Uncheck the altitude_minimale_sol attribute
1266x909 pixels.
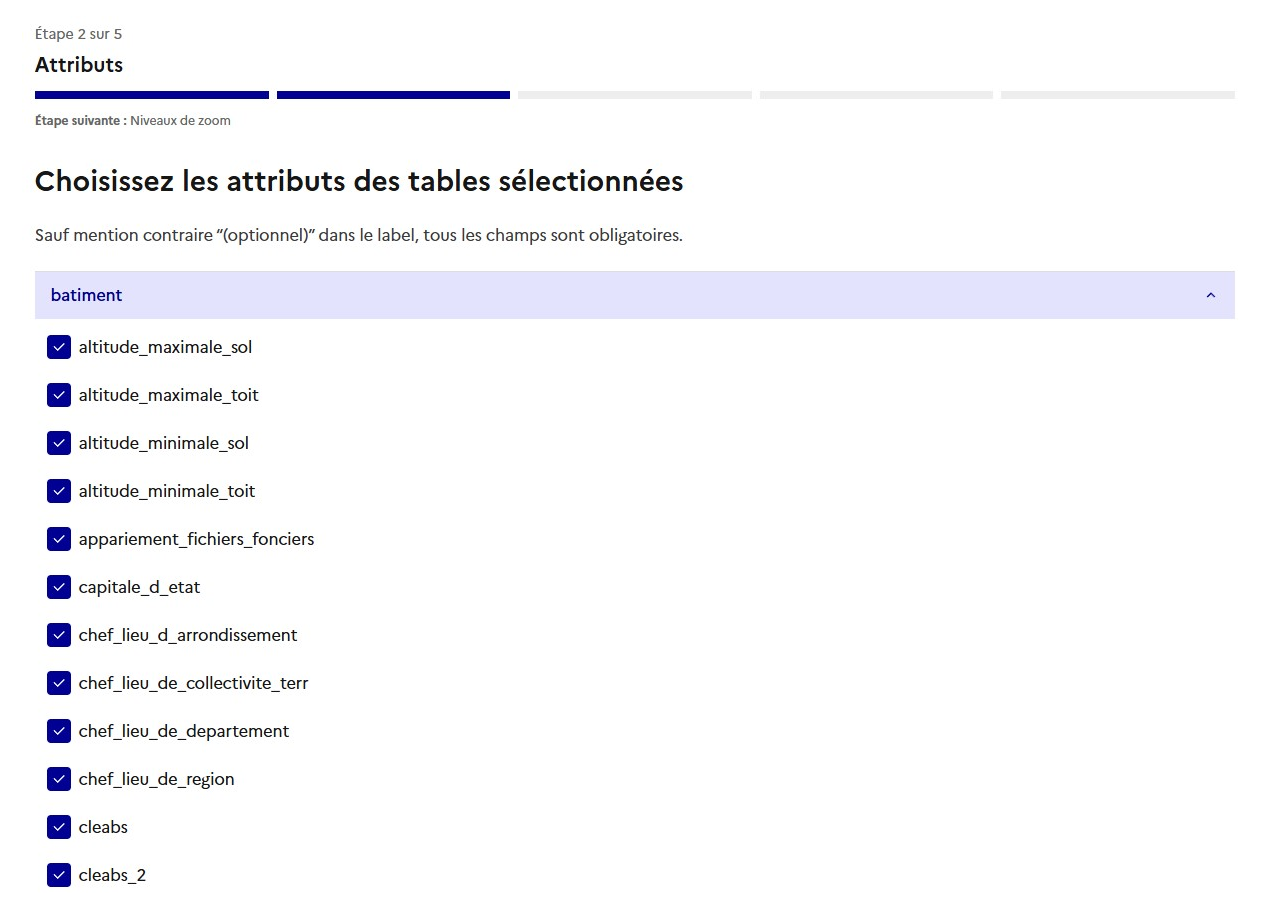tap(59, 443)
